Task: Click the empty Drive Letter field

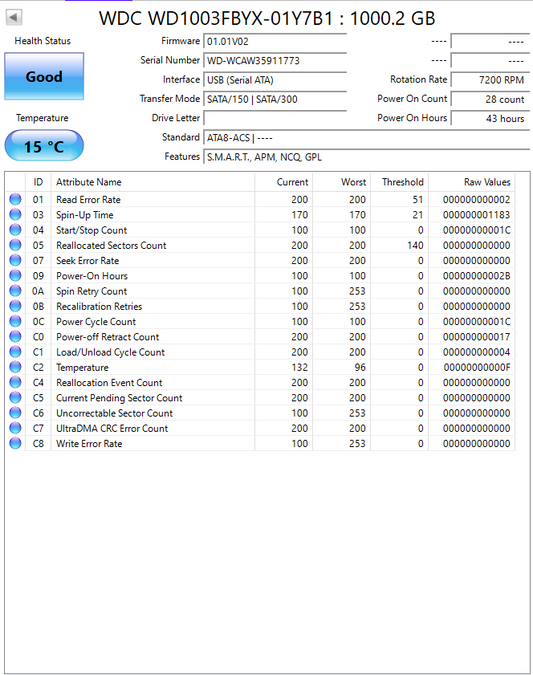Action: coord(275,118)
